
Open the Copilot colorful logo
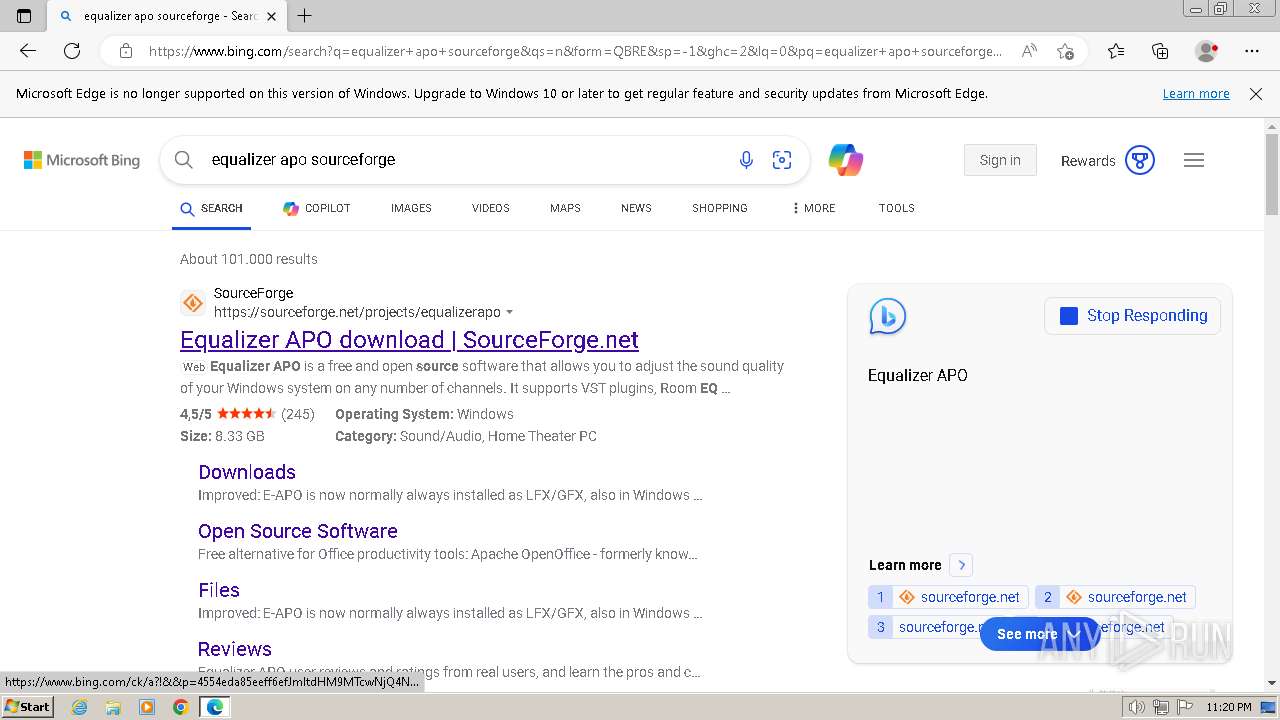(x=846, y=160)
